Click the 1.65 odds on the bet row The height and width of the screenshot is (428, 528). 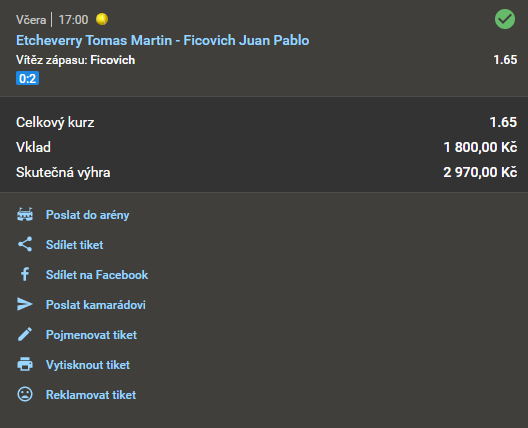[505, 60]
